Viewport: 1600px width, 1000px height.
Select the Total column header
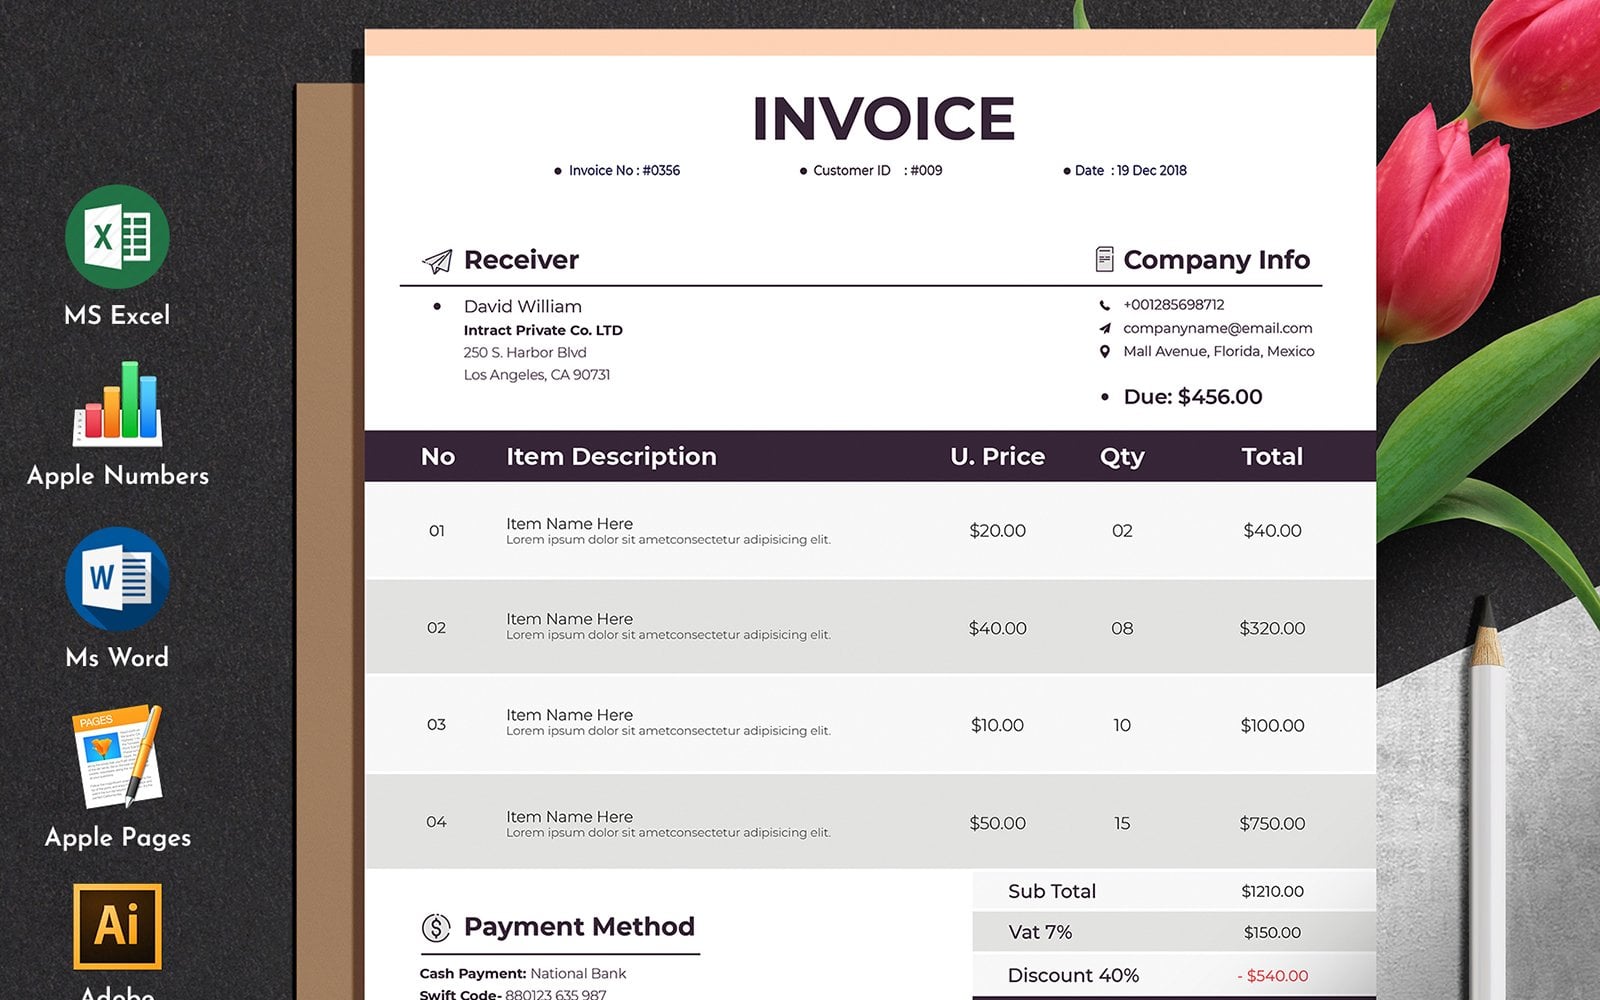click(1271, 457)
